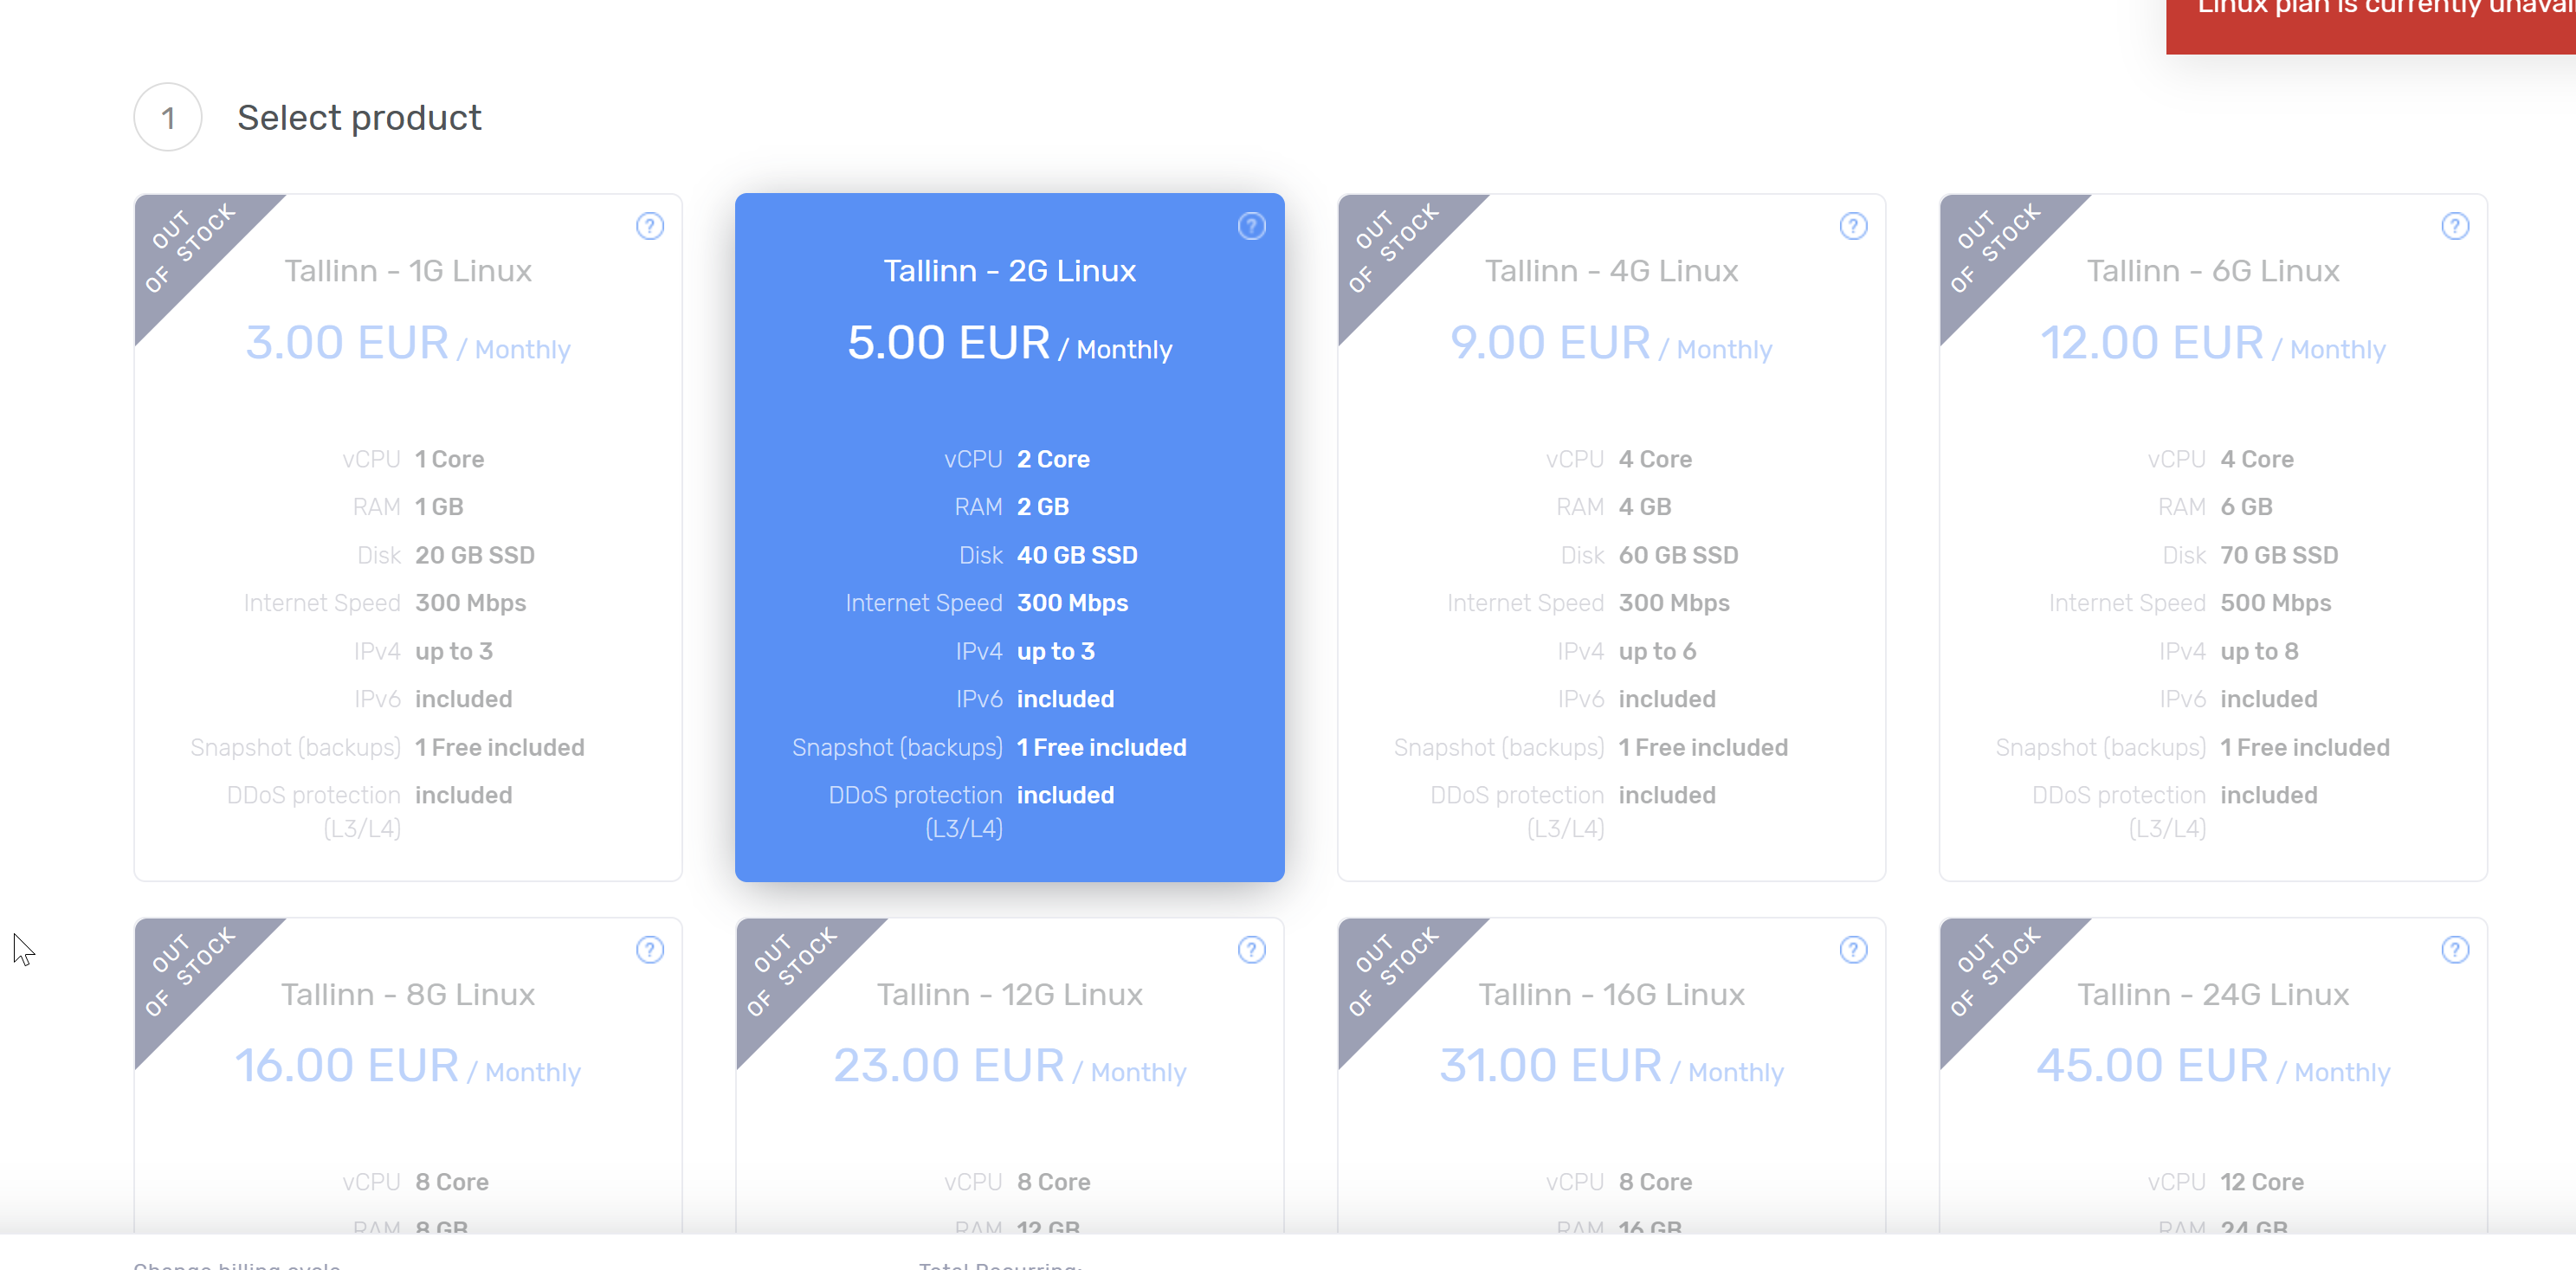This screenshot has height=1270, width=2576.
Task: Click the Select product heading
Action: pos(359,118)
